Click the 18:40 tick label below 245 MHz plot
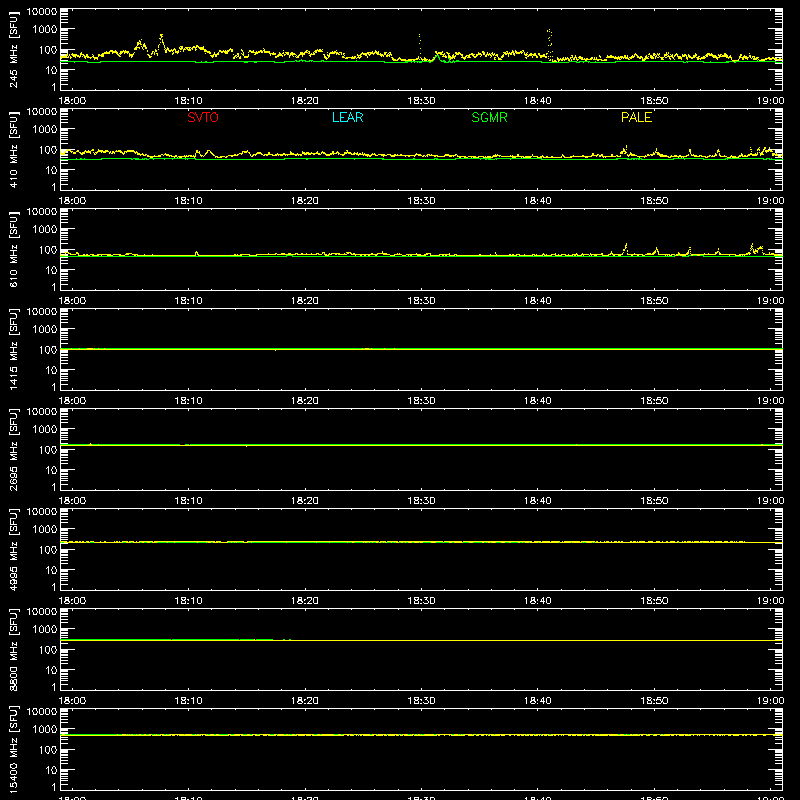The width and height of the screenshot is (800, 800). 538,101
